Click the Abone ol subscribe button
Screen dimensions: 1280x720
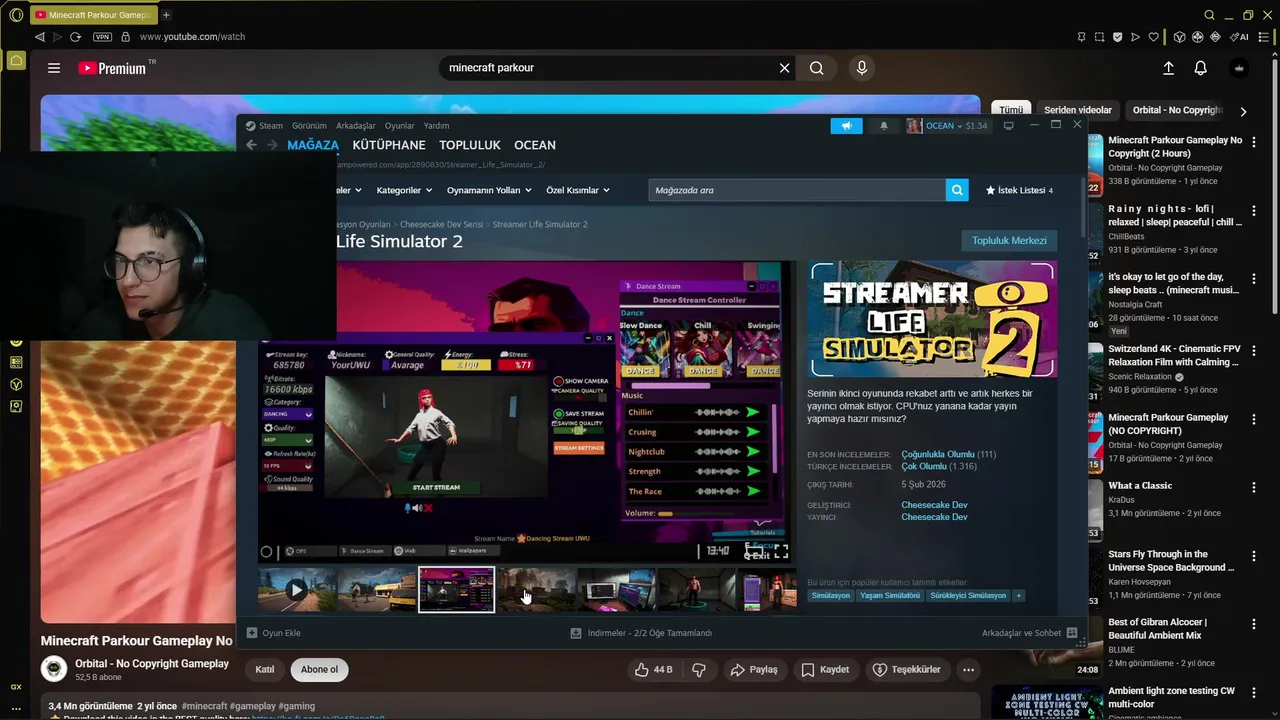click(x=319, y=669)
